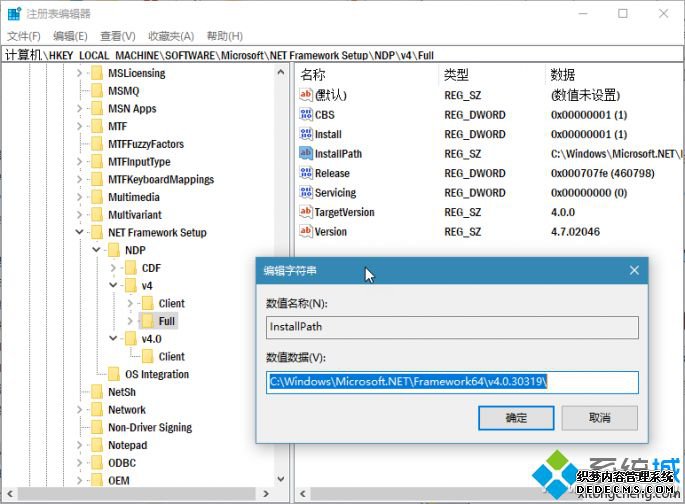685x504 pixels.
Task: Click the NetSh folder icon
Action: (97, 392)
